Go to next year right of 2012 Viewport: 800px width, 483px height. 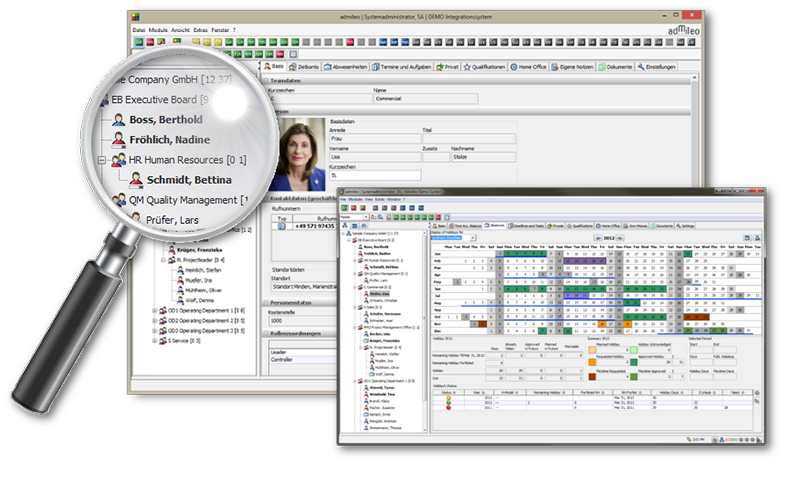620,238
